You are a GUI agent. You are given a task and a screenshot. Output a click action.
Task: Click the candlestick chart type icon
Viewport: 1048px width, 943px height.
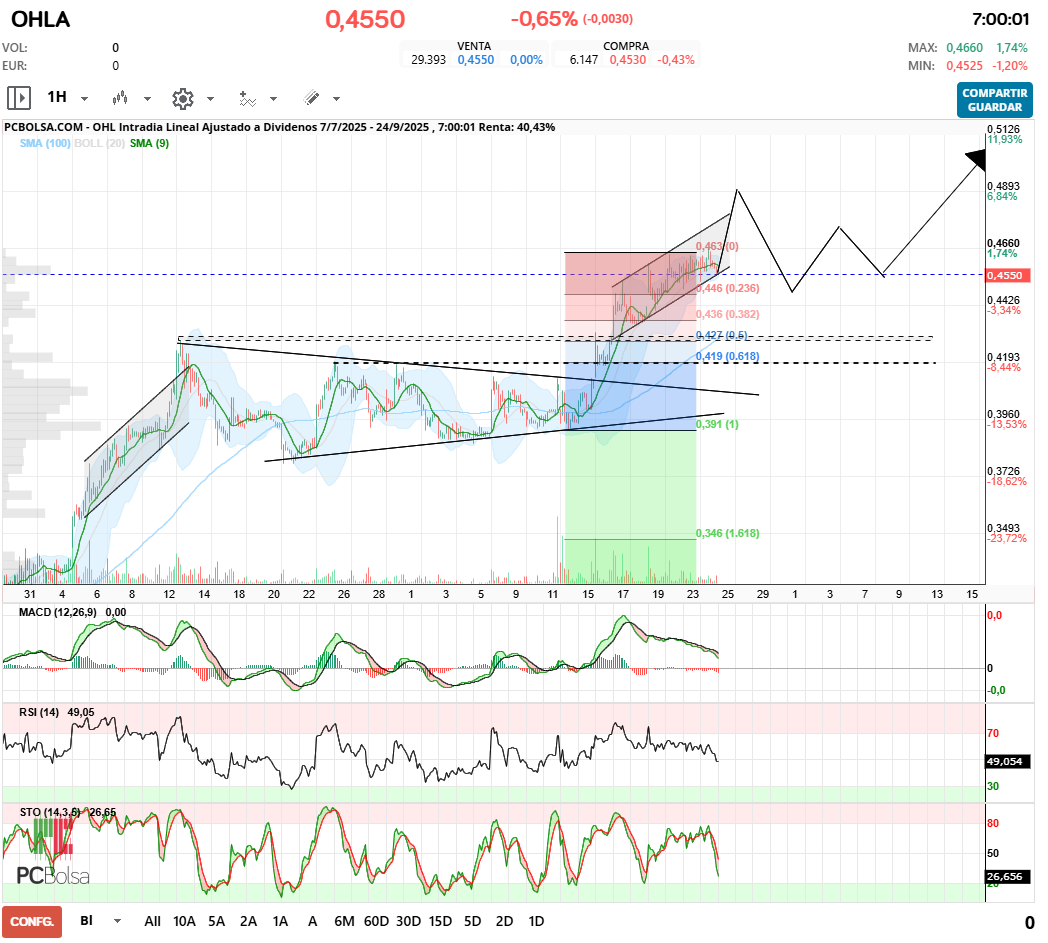[120, 98]
